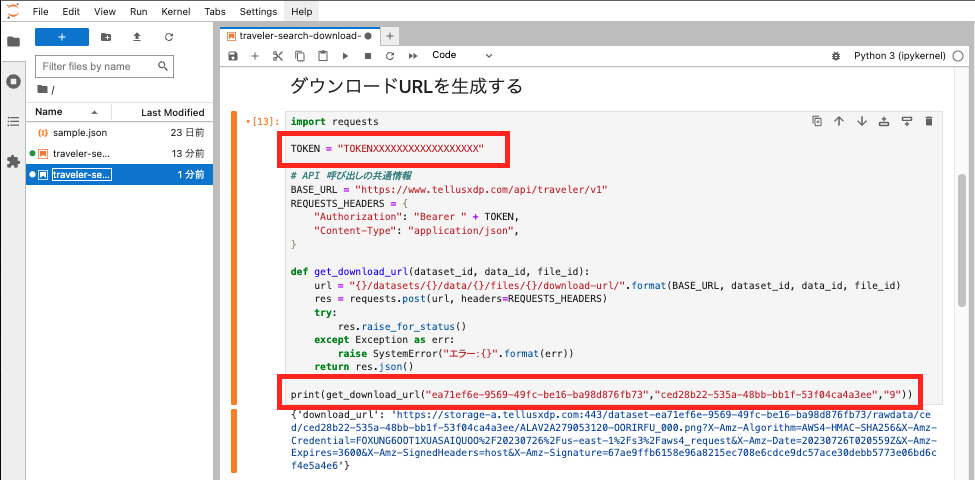This screenshot has height=480, width=975.
Task: Open the Settings menu
Action: [258, 11]
